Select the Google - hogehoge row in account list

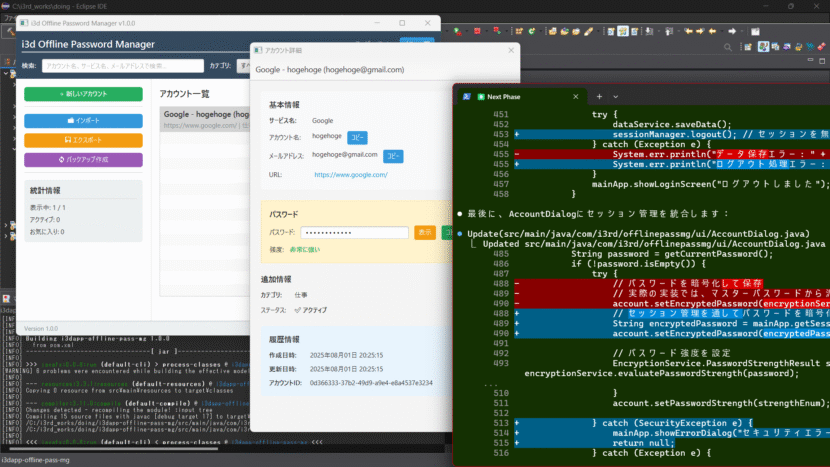coord(205,119)
